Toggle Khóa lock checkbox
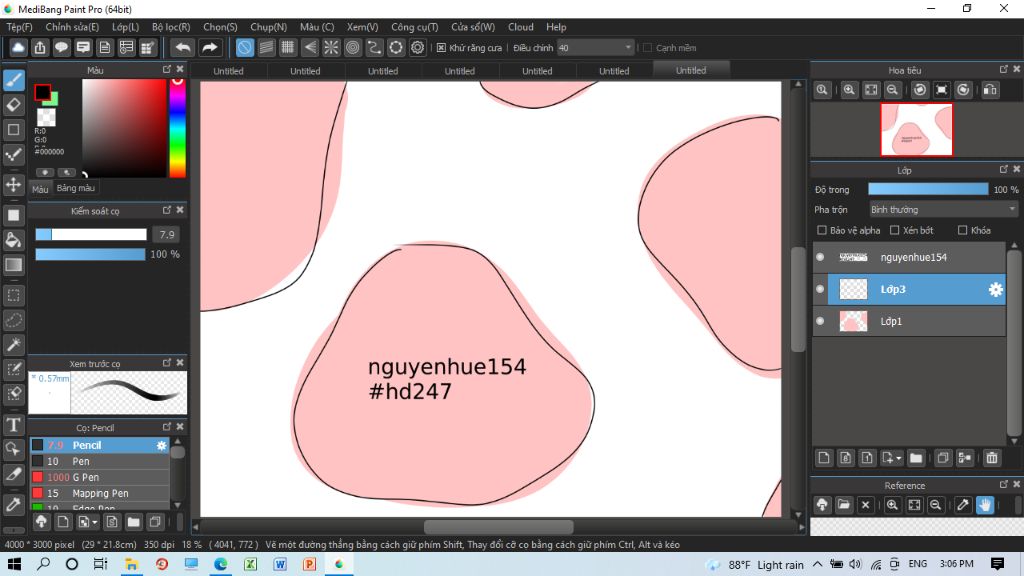Screen dimensions: 1024x576 coord(963,230)
